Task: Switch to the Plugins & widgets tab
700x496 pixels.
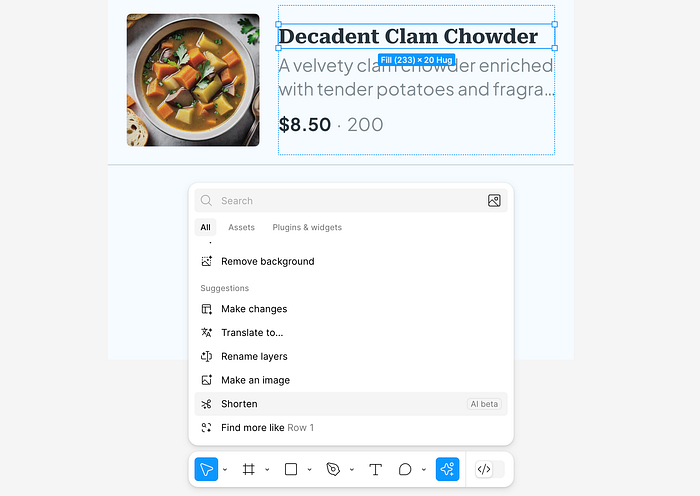Action: click(x=307, y=227)
